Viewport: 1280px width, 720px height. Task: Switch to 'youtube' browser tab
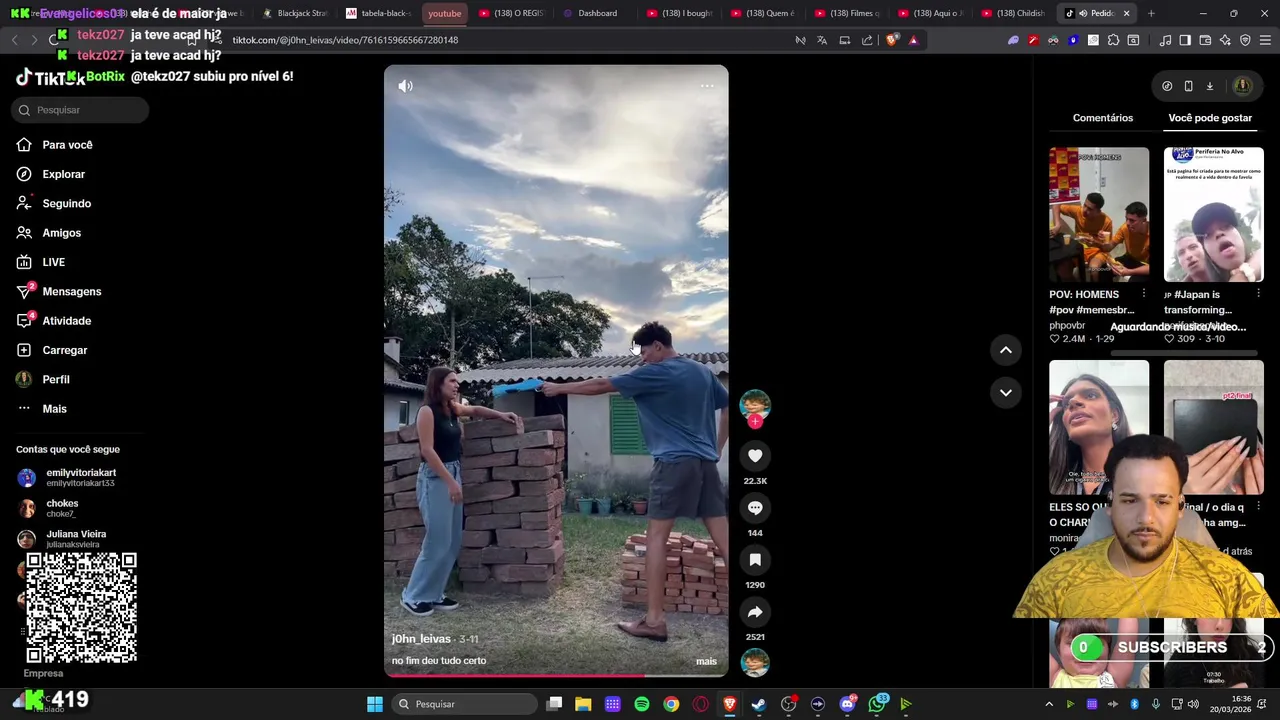pos(445,13)
